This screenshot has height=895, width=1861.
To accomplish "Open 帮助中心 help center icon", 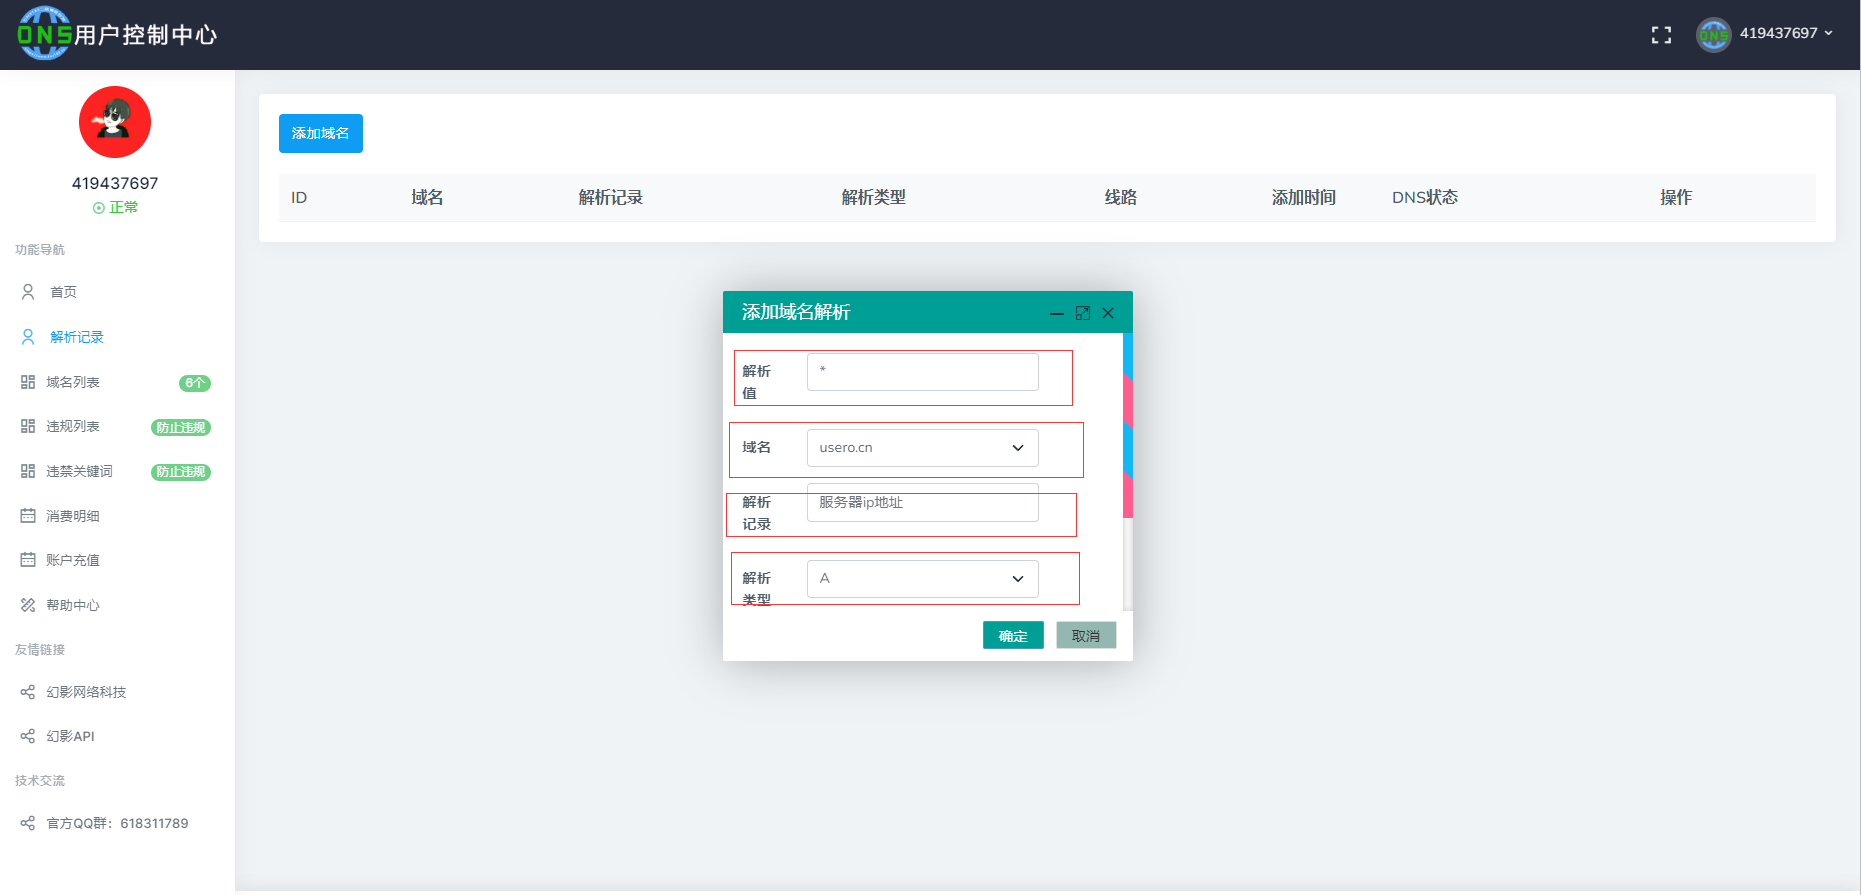I will click(28, 605).
